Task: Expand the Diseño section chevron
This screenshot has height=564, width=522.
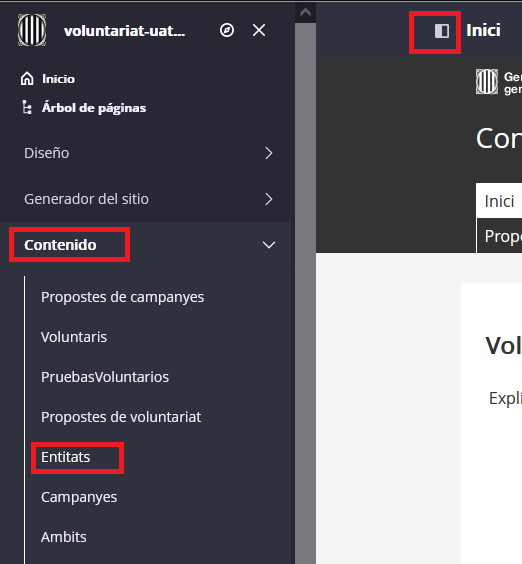Action: pos(269,153)
